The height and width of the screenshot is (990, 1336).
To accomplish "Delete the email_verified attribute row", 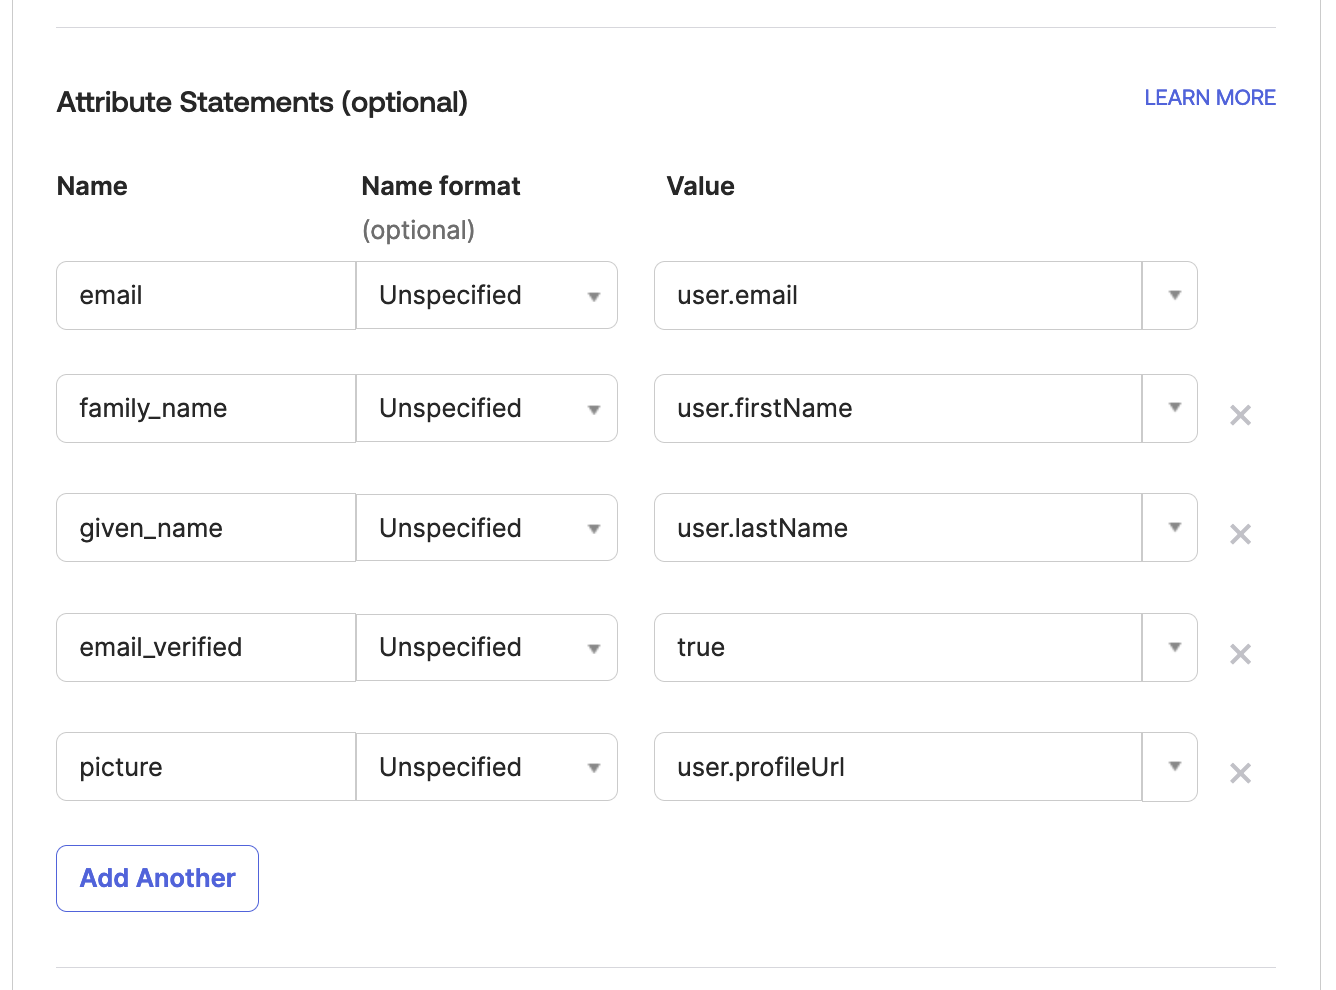I will 1240,654.
